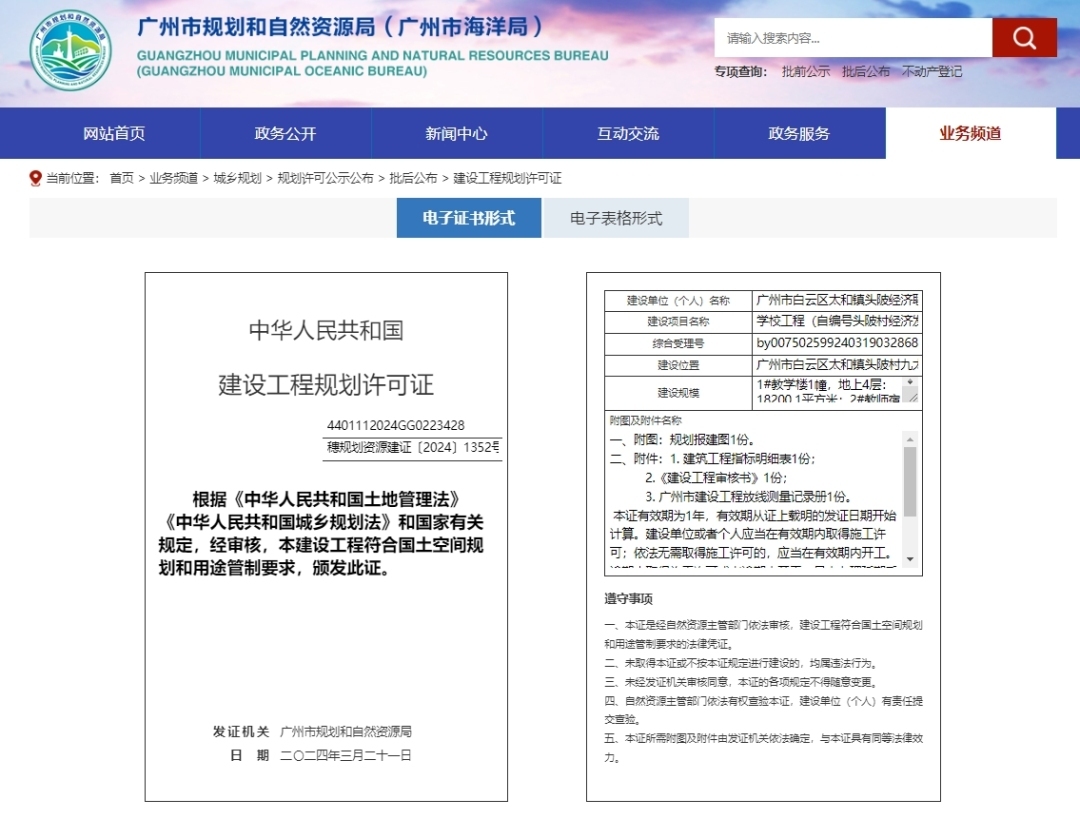
Task: Open the 网站首页 navigation item
Action: click(x=114, y=133)
